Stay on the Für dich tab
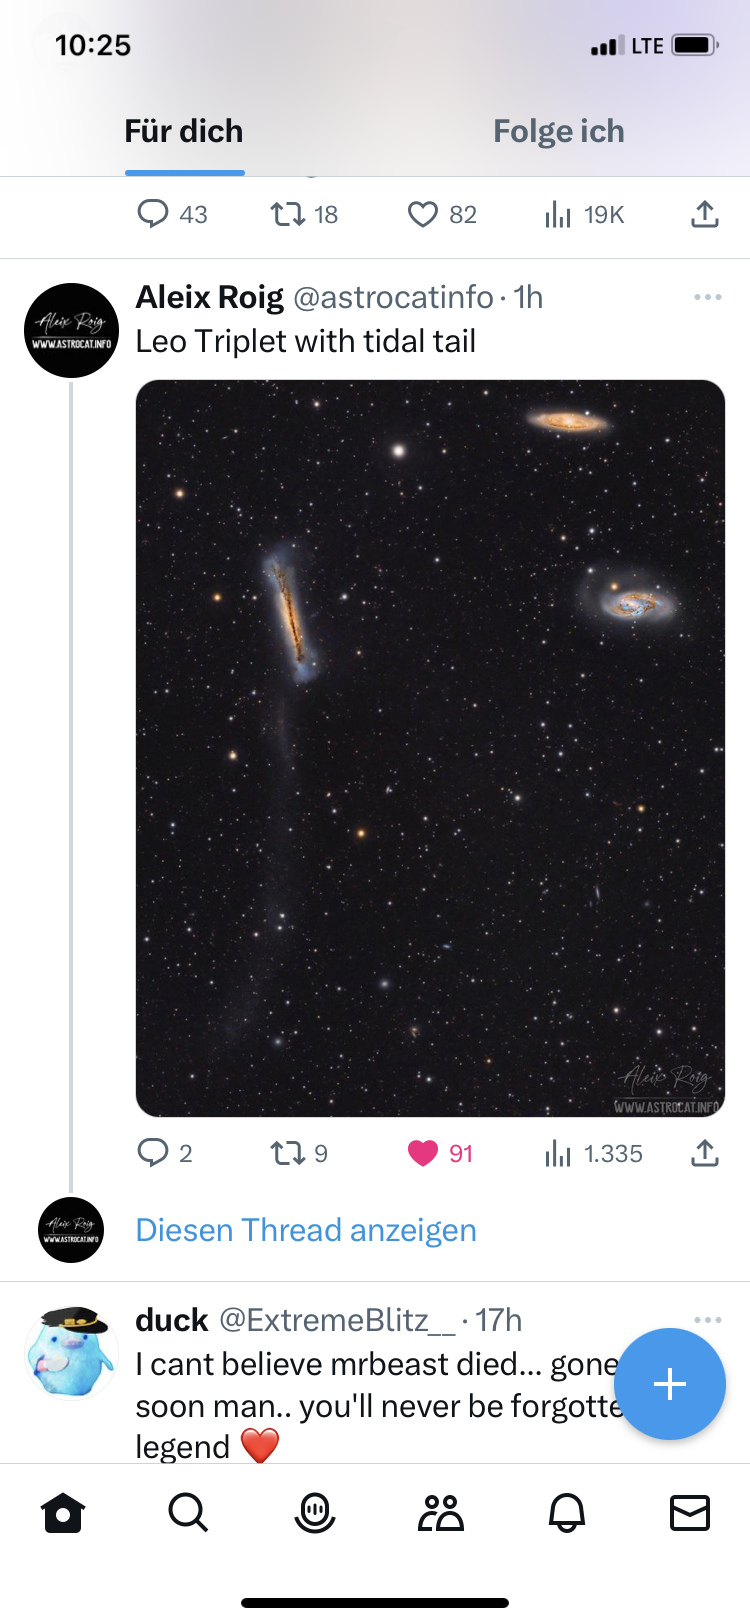The height and width of the screenshot is (1624, 750). click(184, 130)
